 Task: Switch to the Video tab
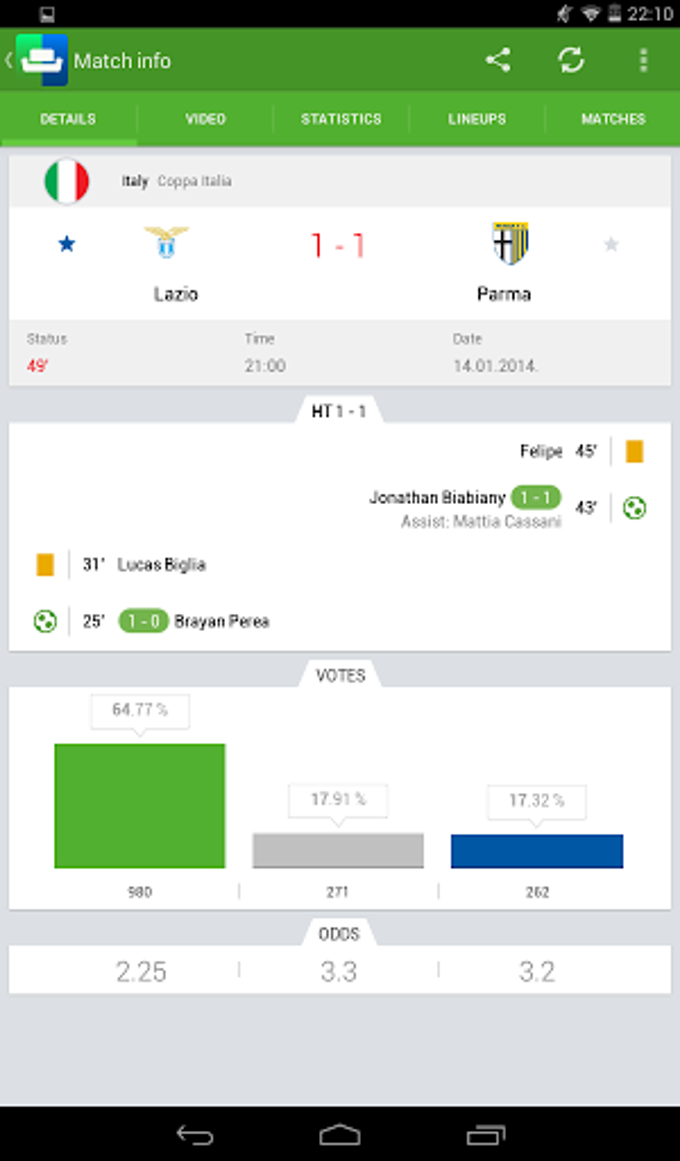pyautogui.click(x=205, y=119)
